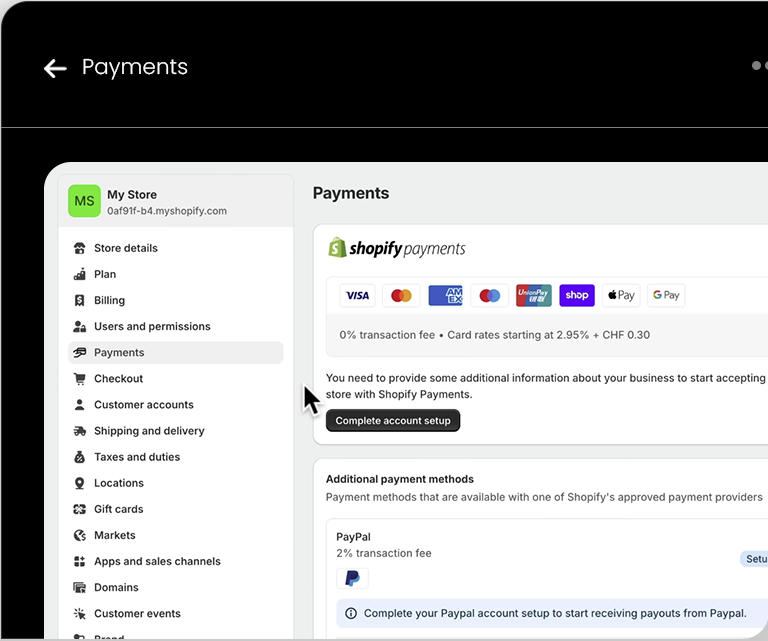Click the Domains icon
This screenshot has height=641, width=768.
tap(79, 587)
